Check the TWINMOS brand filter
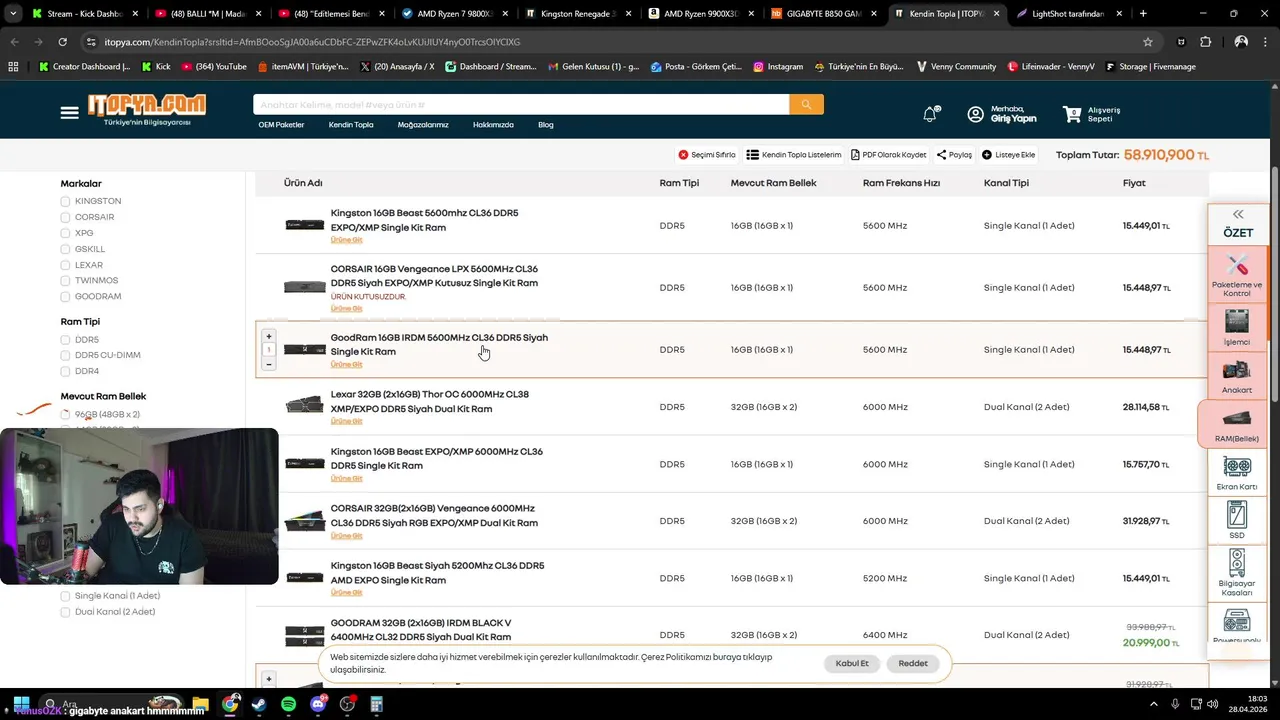This screenshot has height=720, width=1280. (66, 281)
